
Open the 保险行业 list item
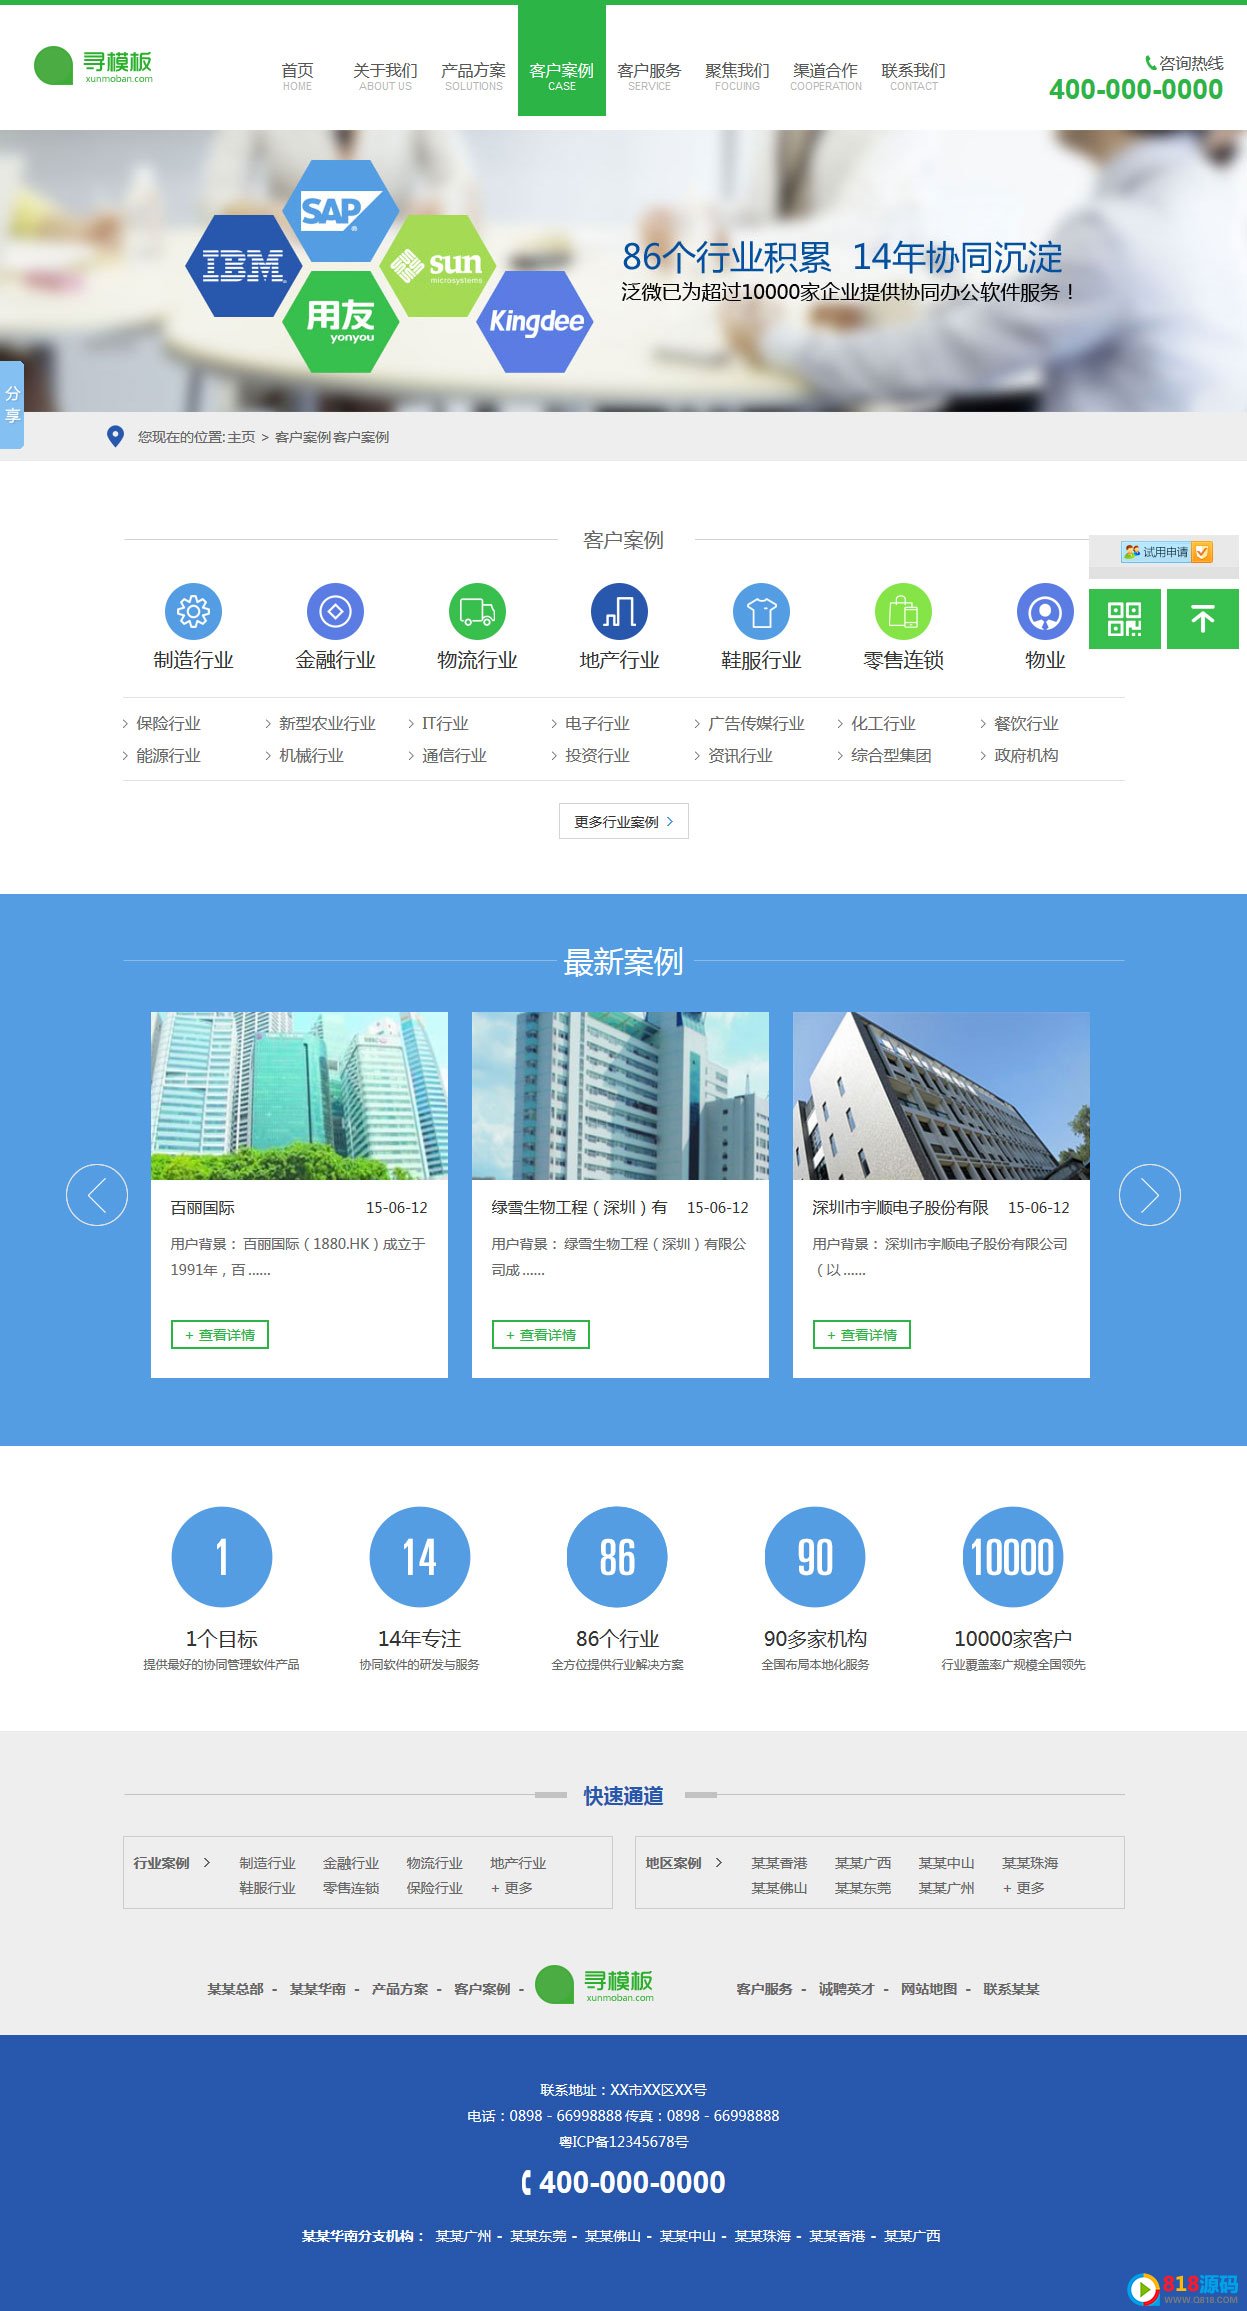coord(168,723)
